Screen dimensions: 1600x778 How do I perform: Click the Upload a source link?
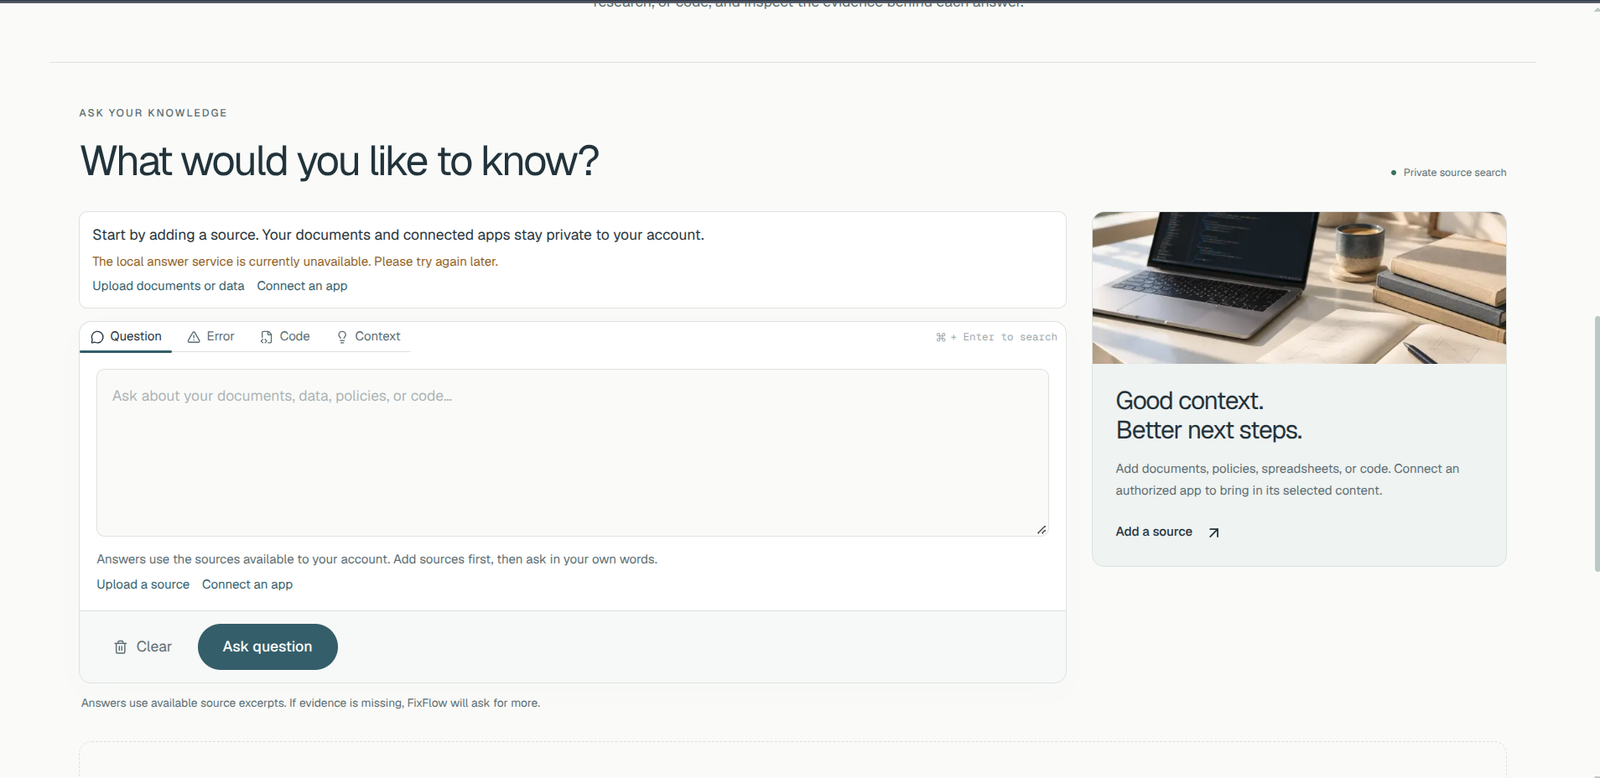(x=143, y=585)
